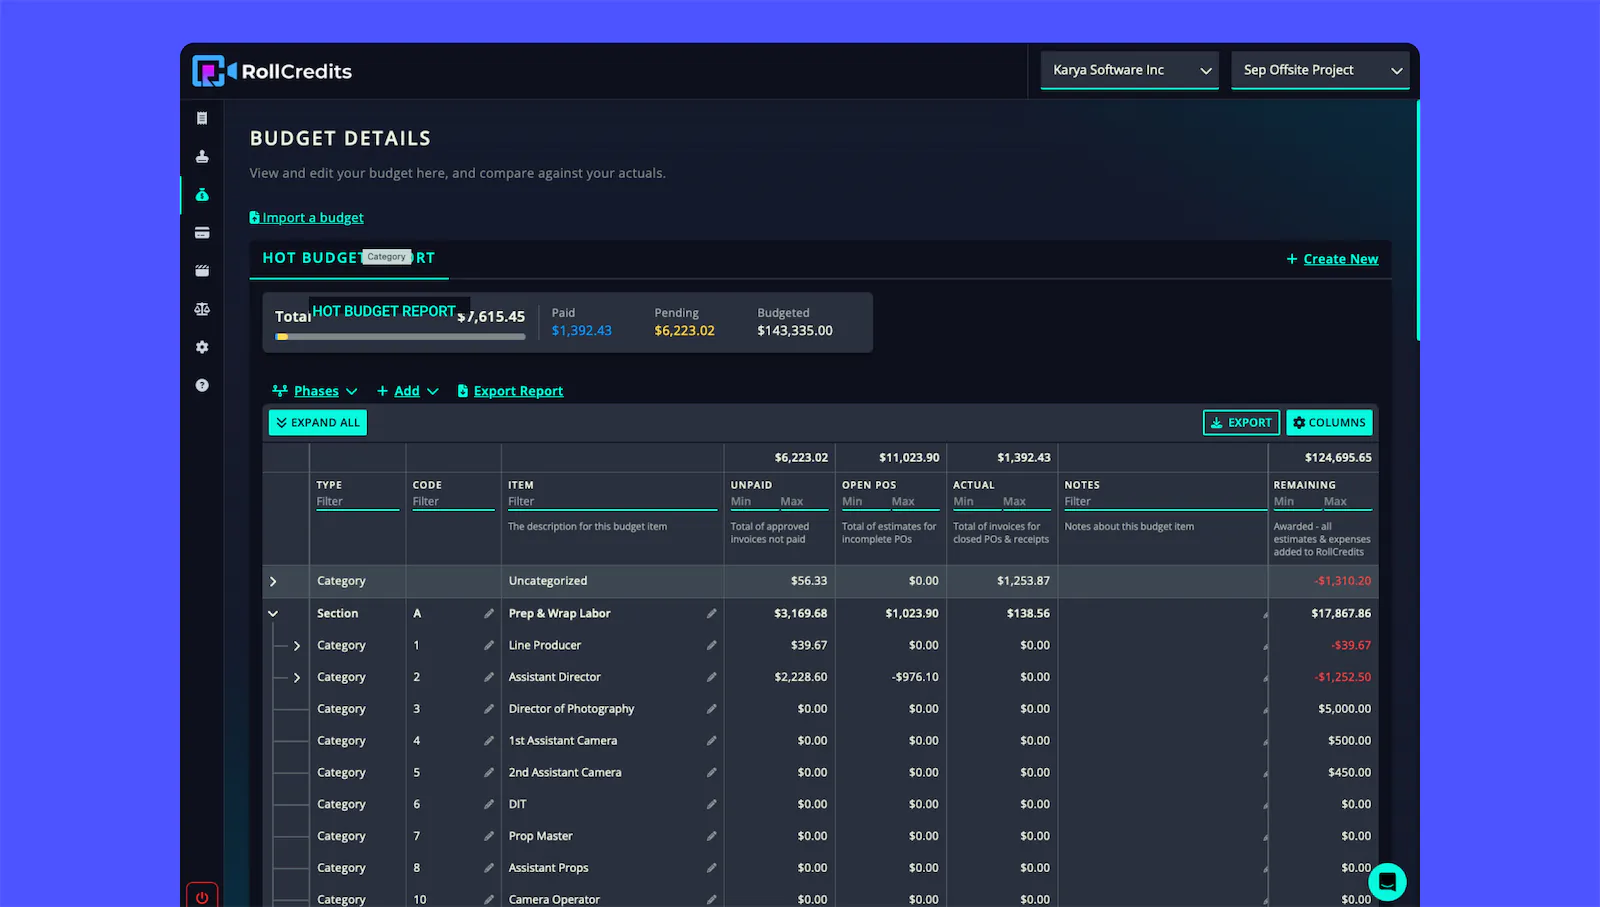Open the credit card payments sidebar icon
1600x907 pixels.
click(x=202, y=233)
